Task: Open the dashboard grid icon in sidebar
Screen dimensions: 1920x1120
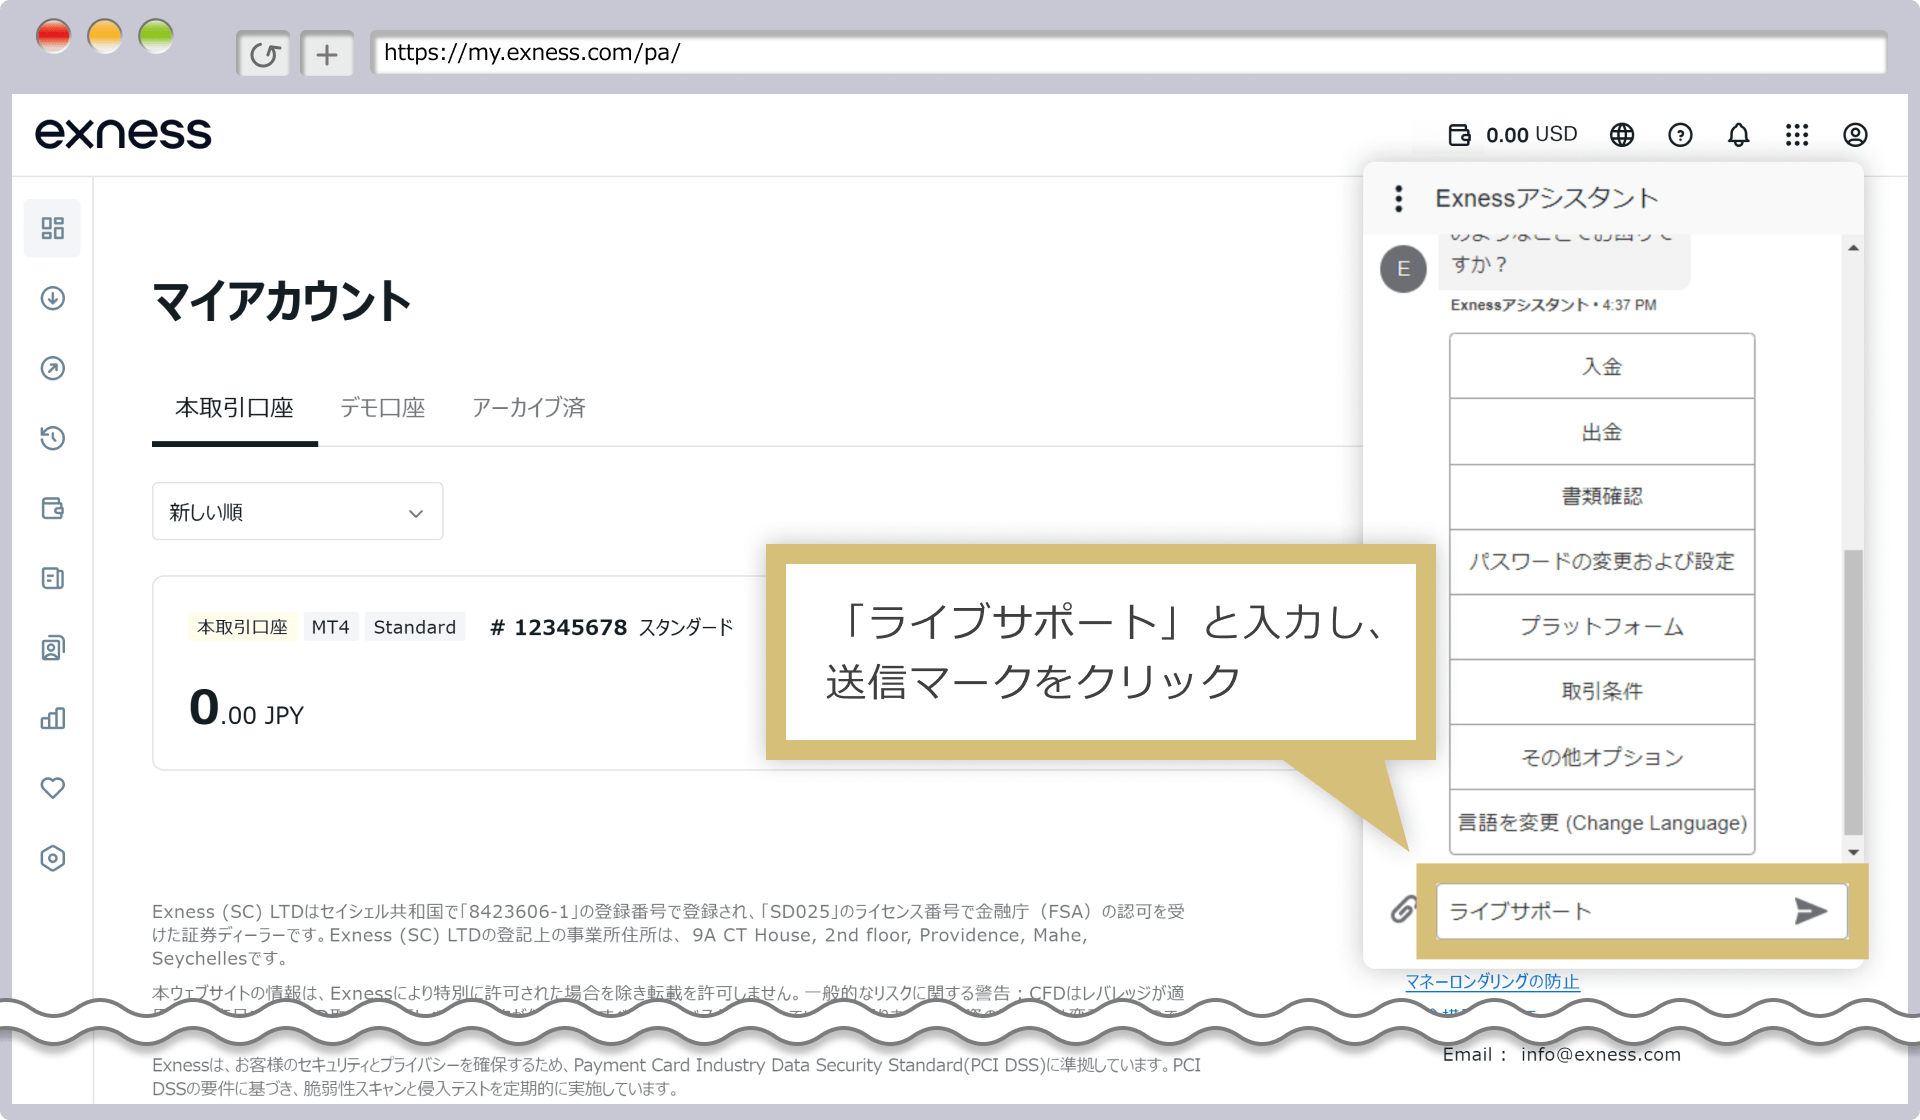Action: [53, 228]
